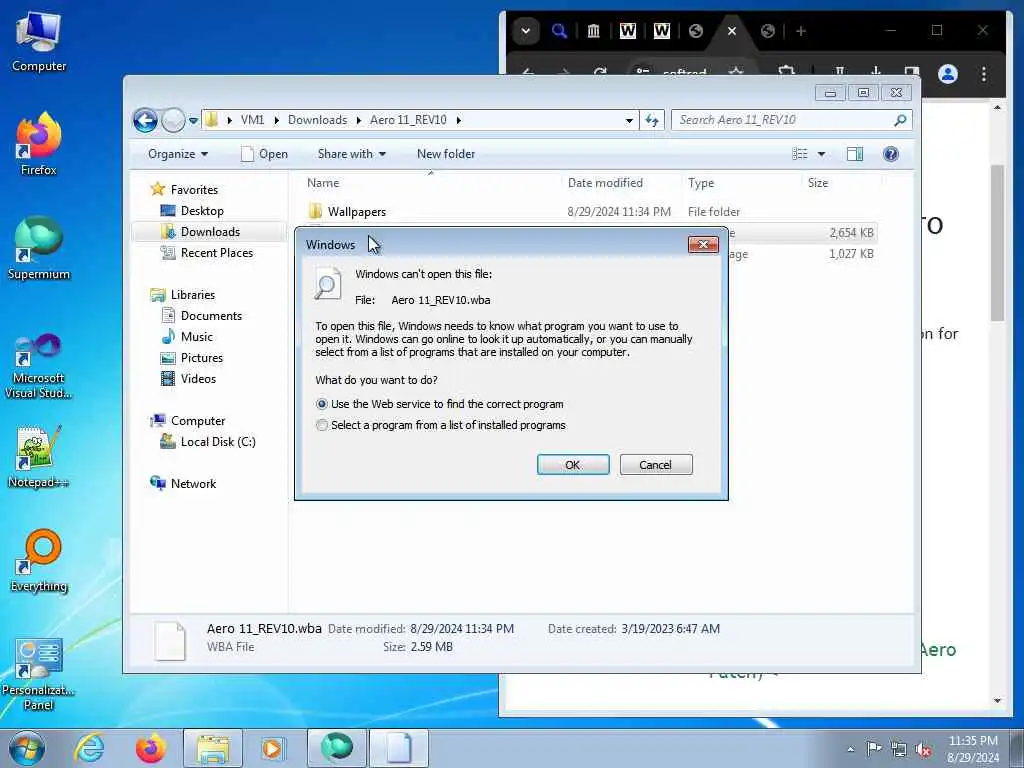Image resolution: width=1024 pixels, height=768 pixels.
Task: Expand the view options dropdown arrow
Action: coord(822,154)
